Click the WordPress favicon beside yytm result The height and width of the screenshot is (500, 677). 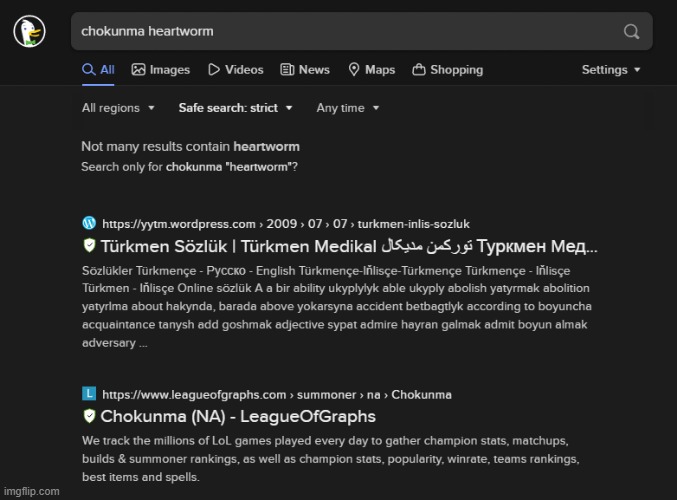coord(89,223)
